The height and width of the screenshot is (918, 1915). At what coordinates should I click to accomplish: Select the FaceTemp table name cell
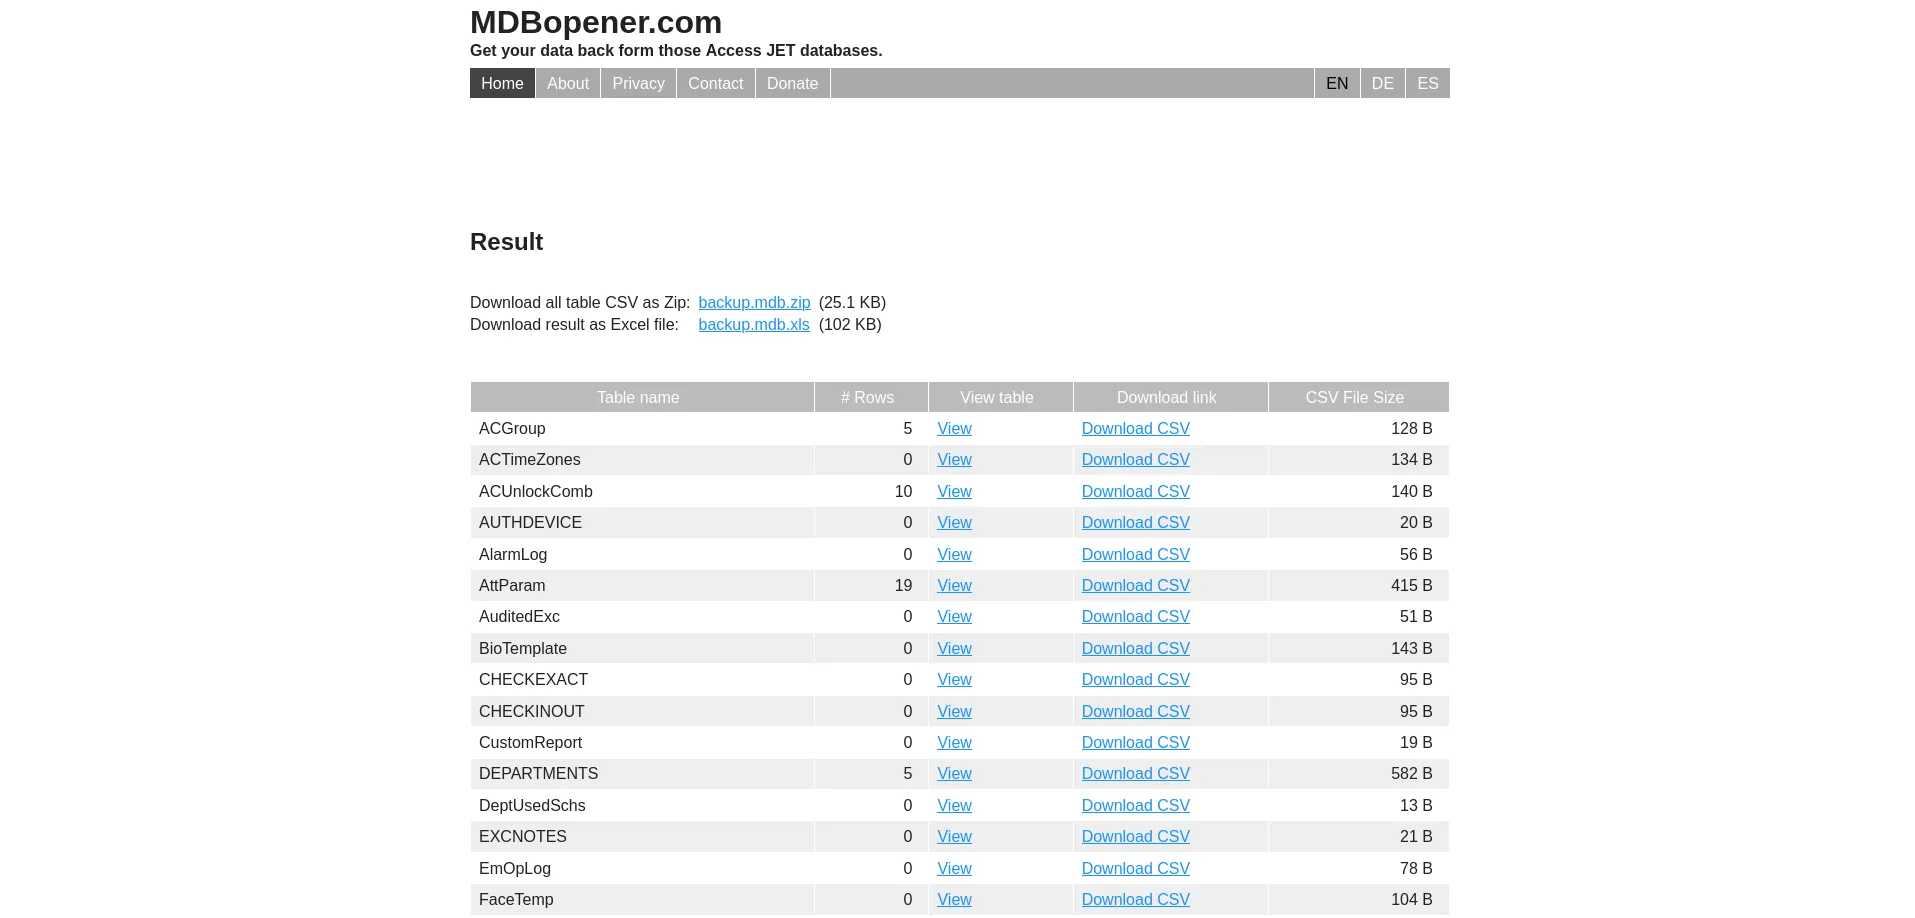point(642,899)
